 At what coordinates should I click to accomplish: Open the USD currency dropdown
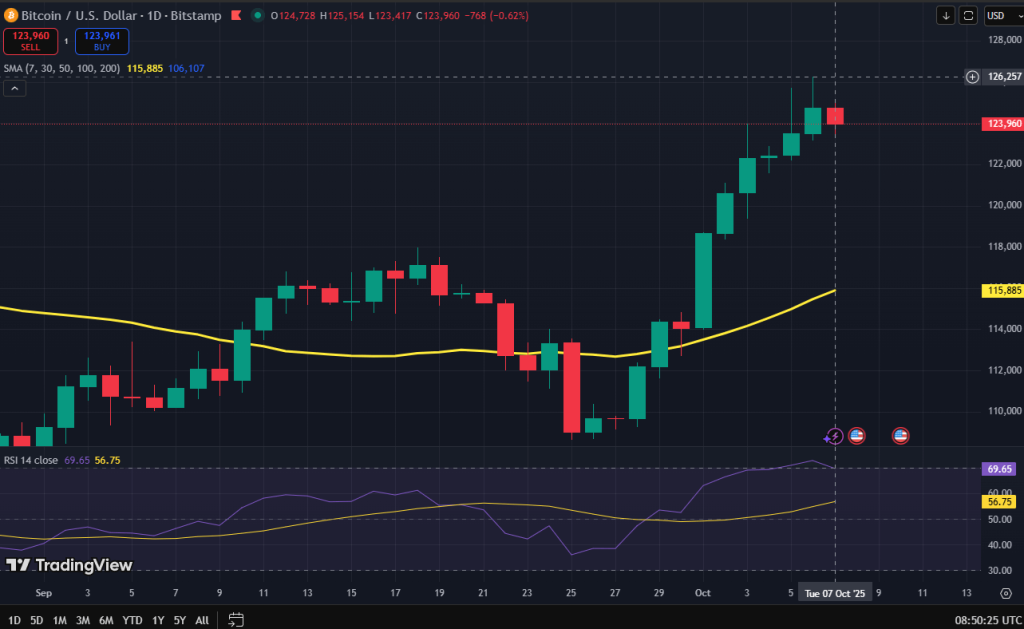996,15
